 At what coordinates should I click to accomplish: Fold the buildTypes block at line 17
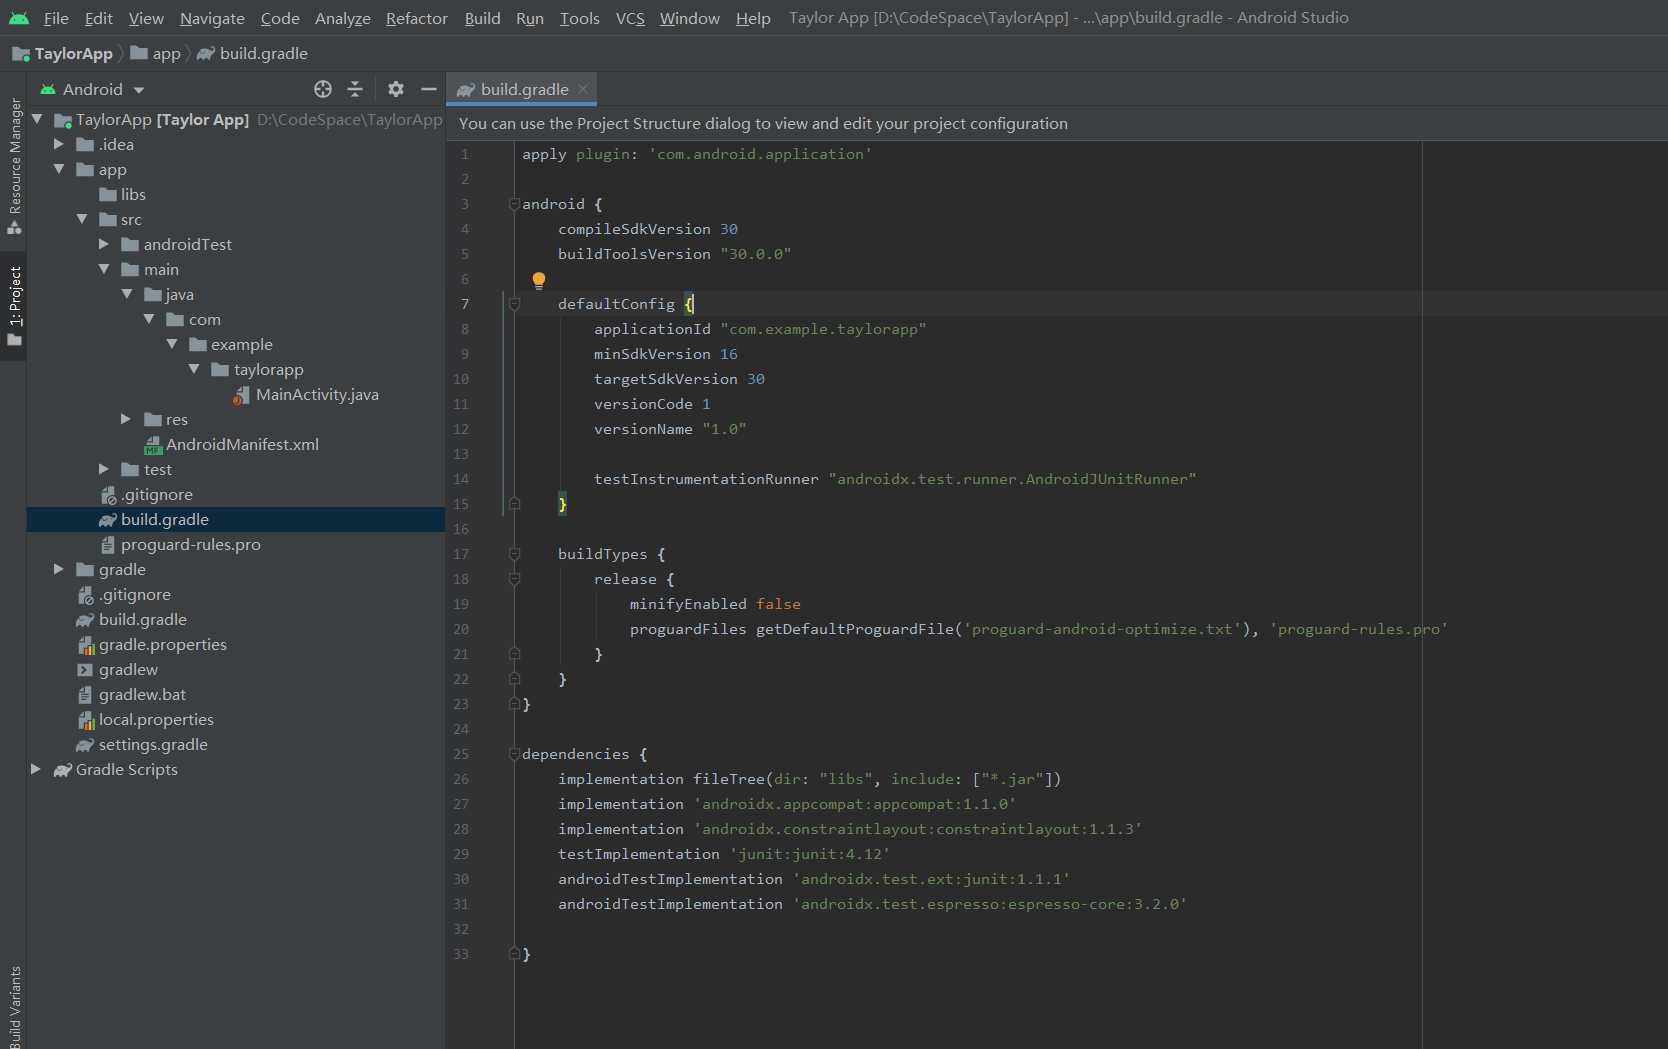pos(514,554)
